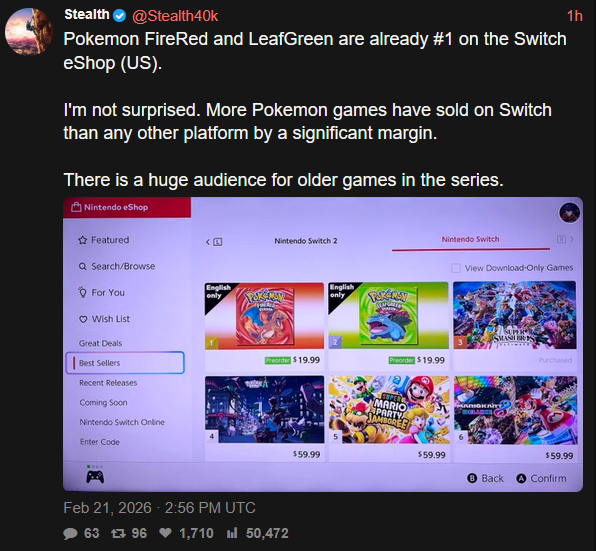Click the blue verified badge

tap(120, 16)
